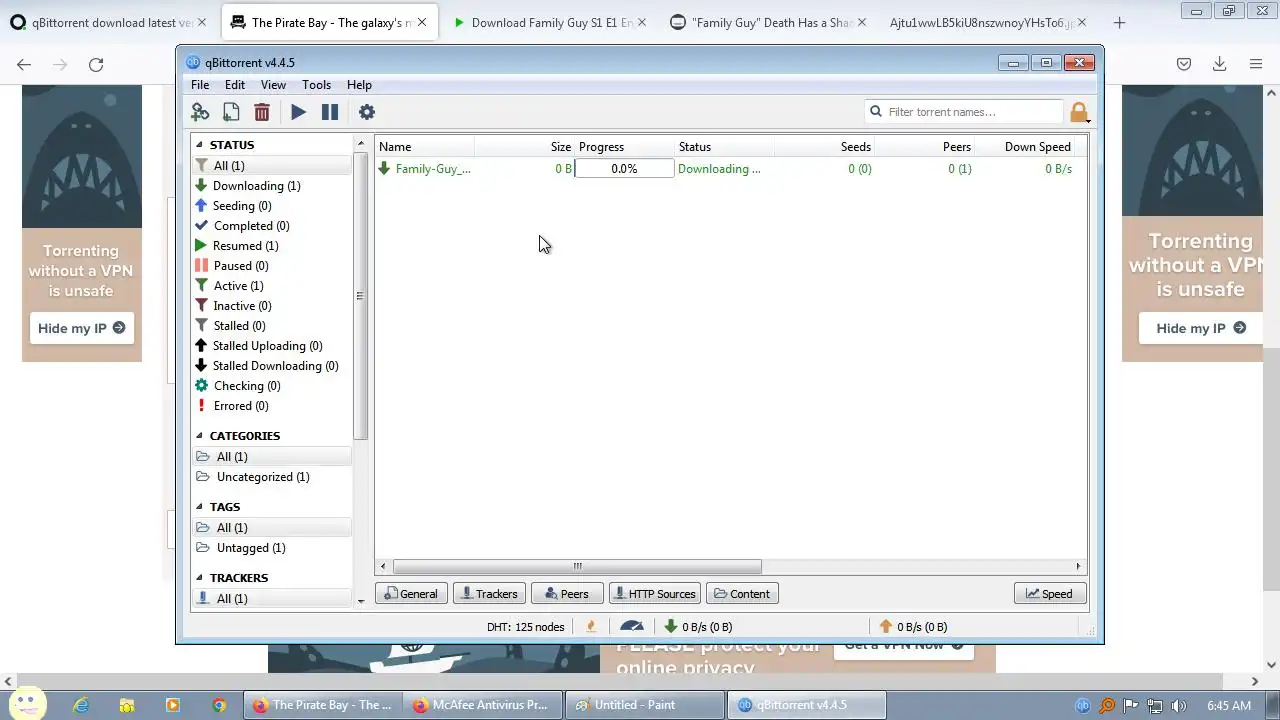Click the DHT: 125 nodes status text
The height and width of the screenshot is (720, 1280).
coord(526,626)
